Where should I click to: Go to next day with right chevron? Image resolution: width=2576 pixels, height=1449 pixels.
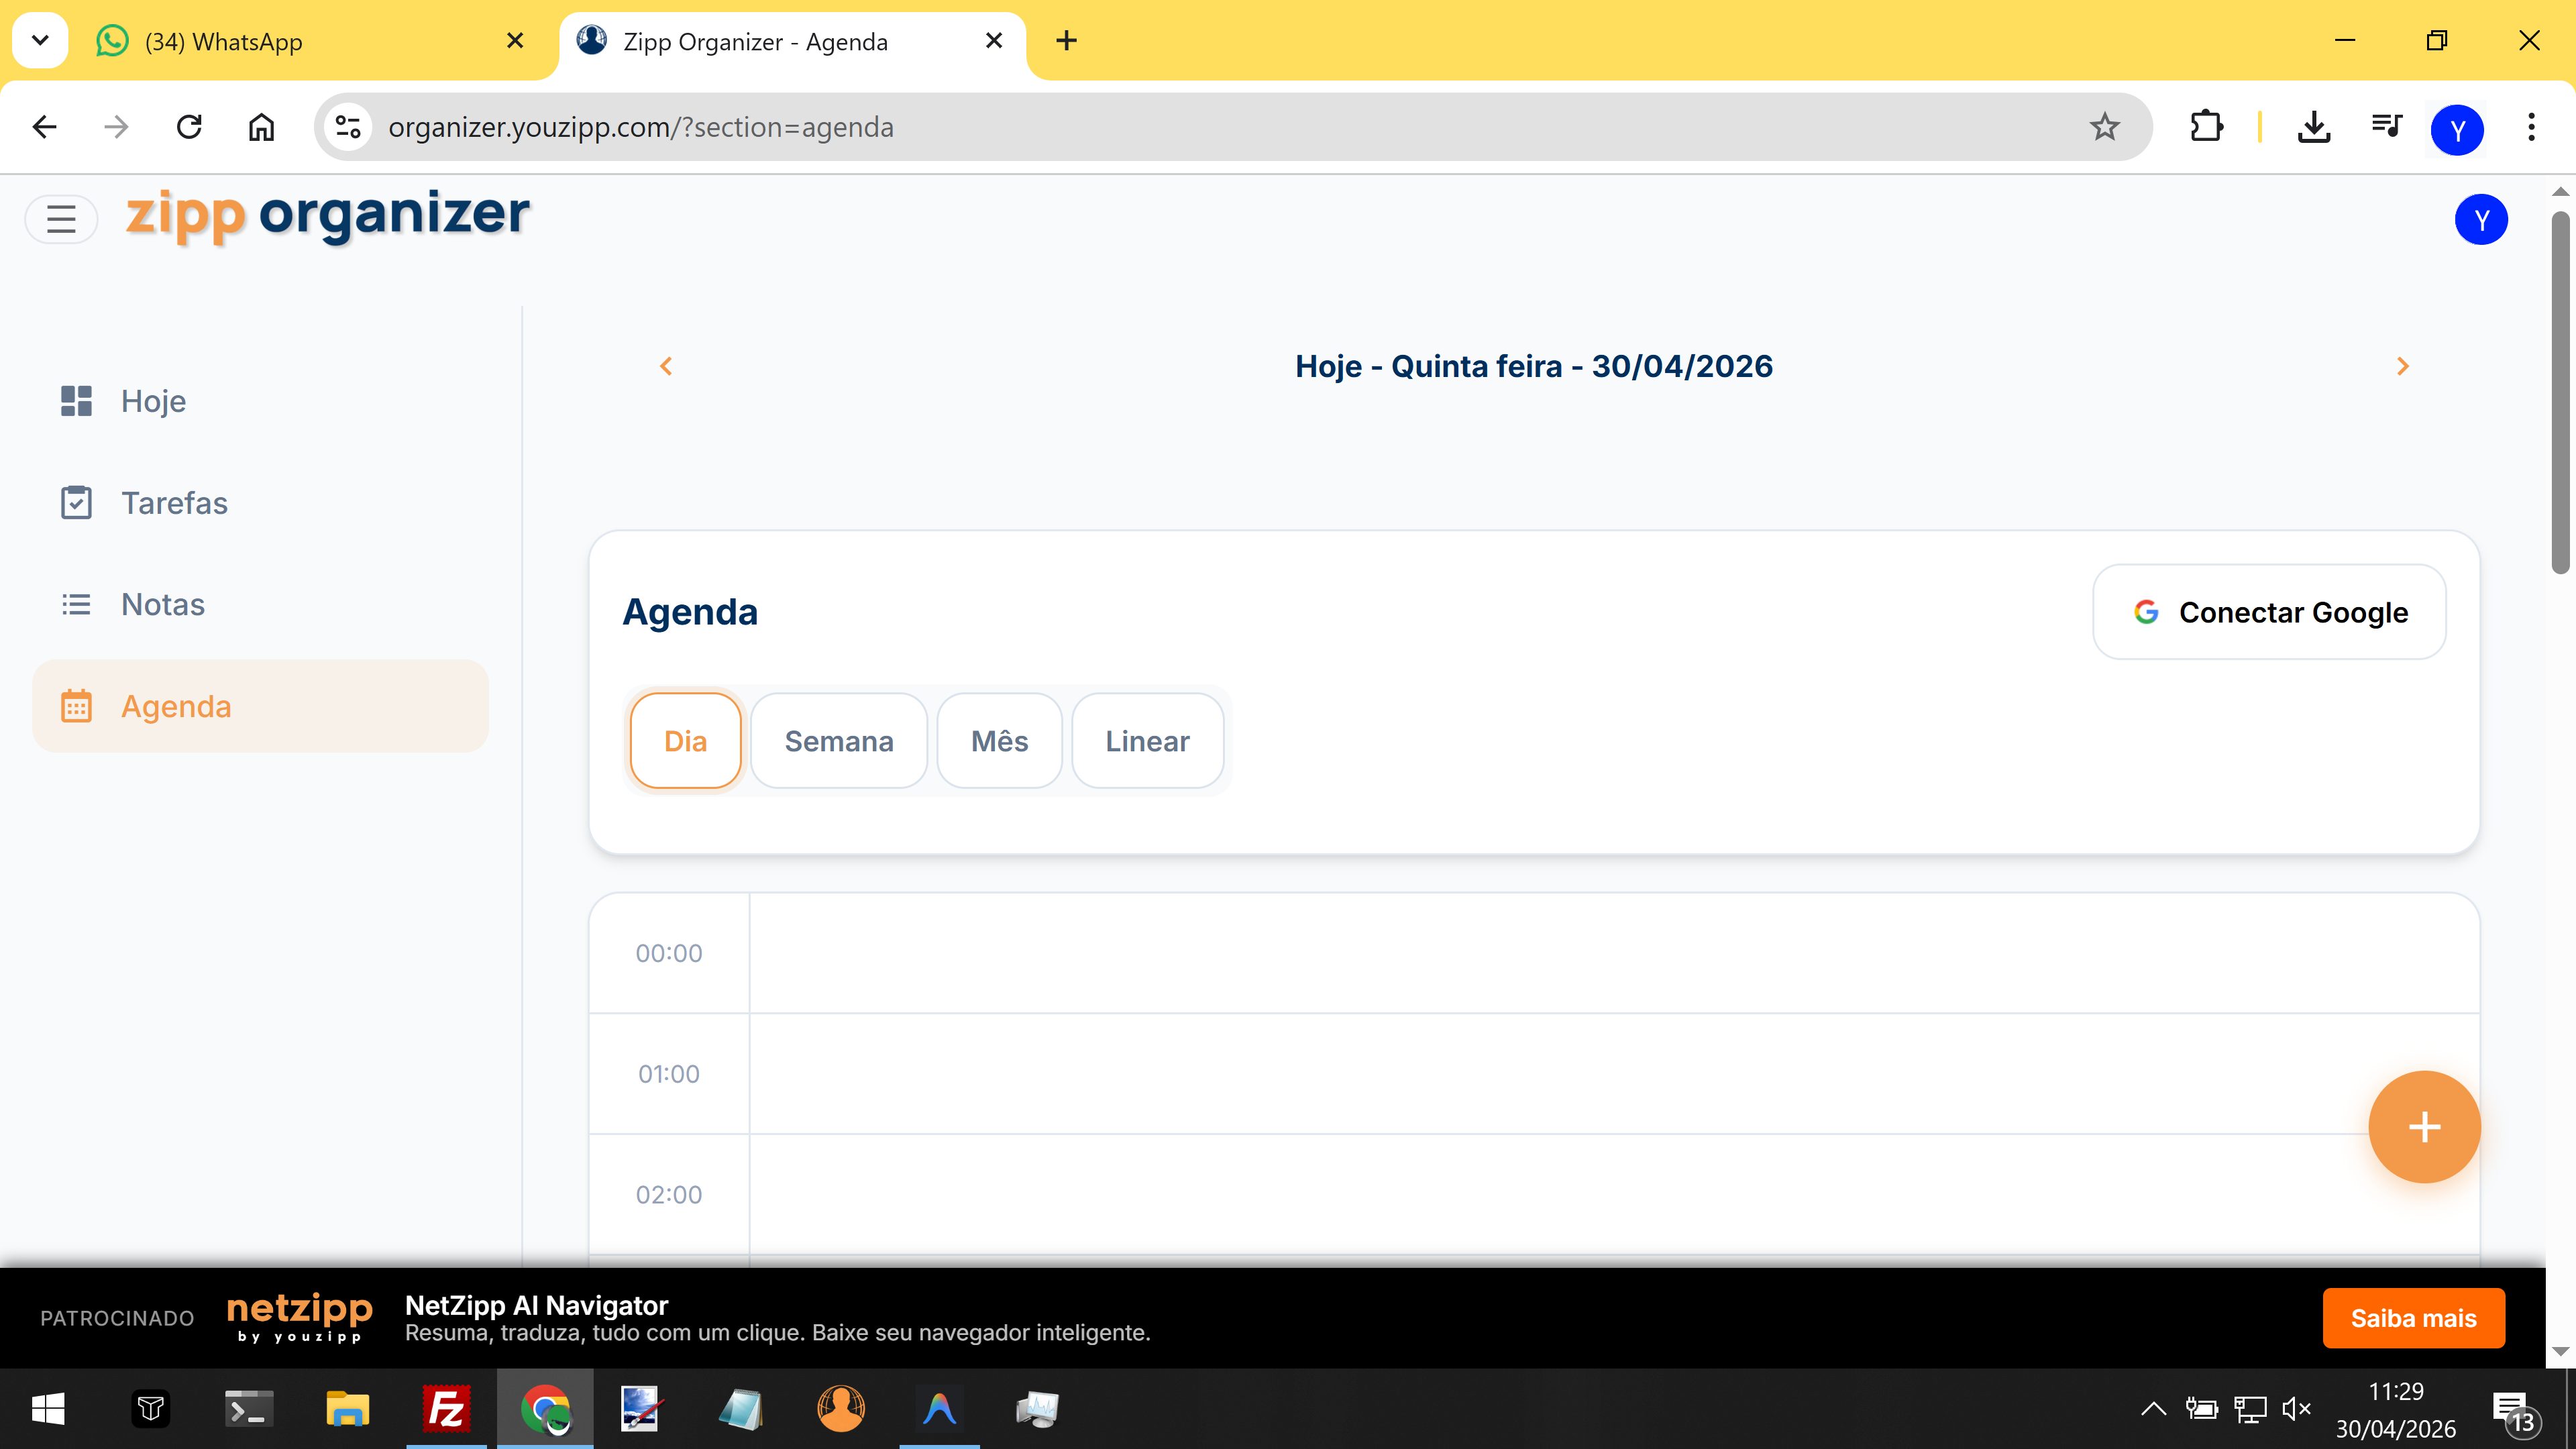click(2402, 366)
